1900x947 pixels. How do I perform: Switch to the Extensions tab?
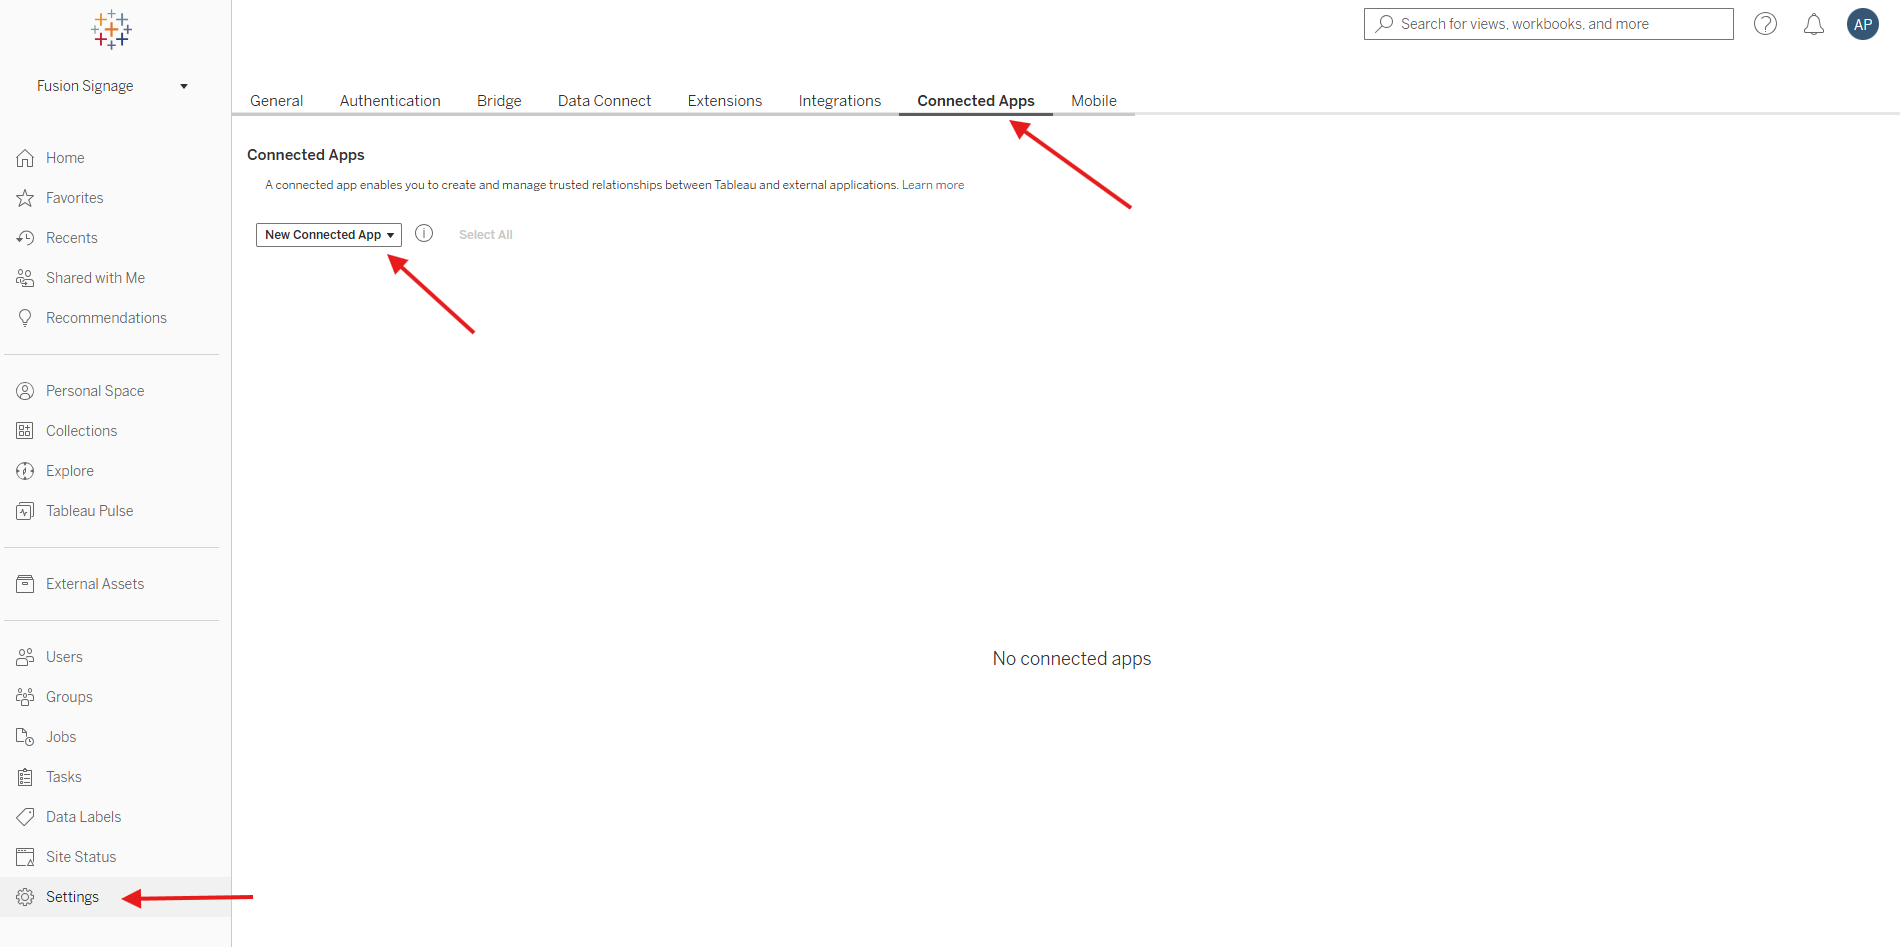[x=725, y=101]
